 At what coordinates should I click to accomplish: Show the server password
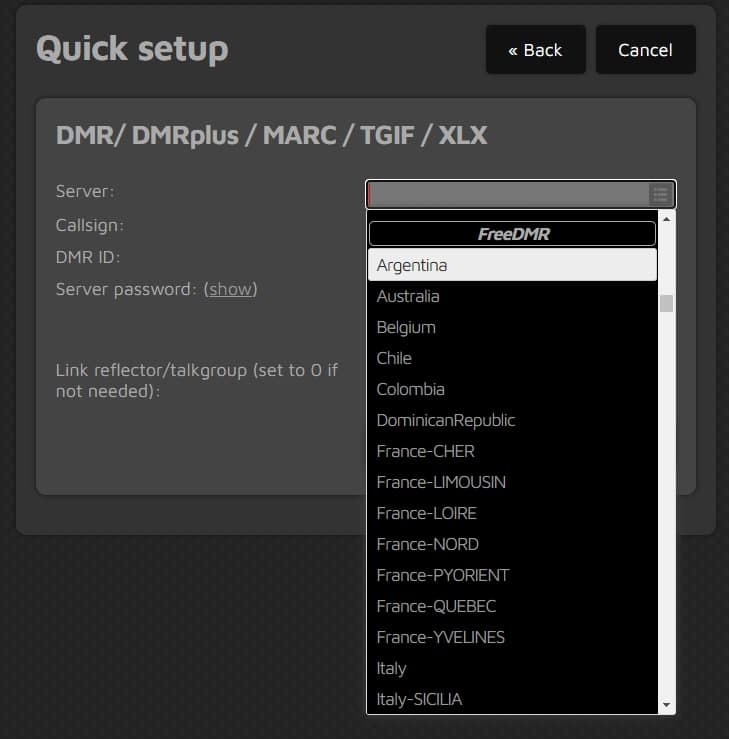pyautogui.click(x=230, y=289)
